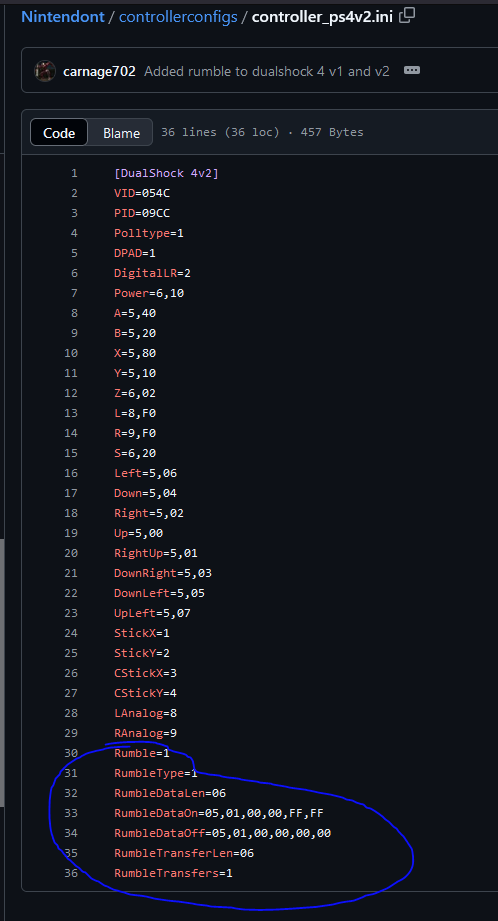Click the Power=6,10 code line
Image resolution: width=498 pixels, height=921 pixels.
[149, 293]
